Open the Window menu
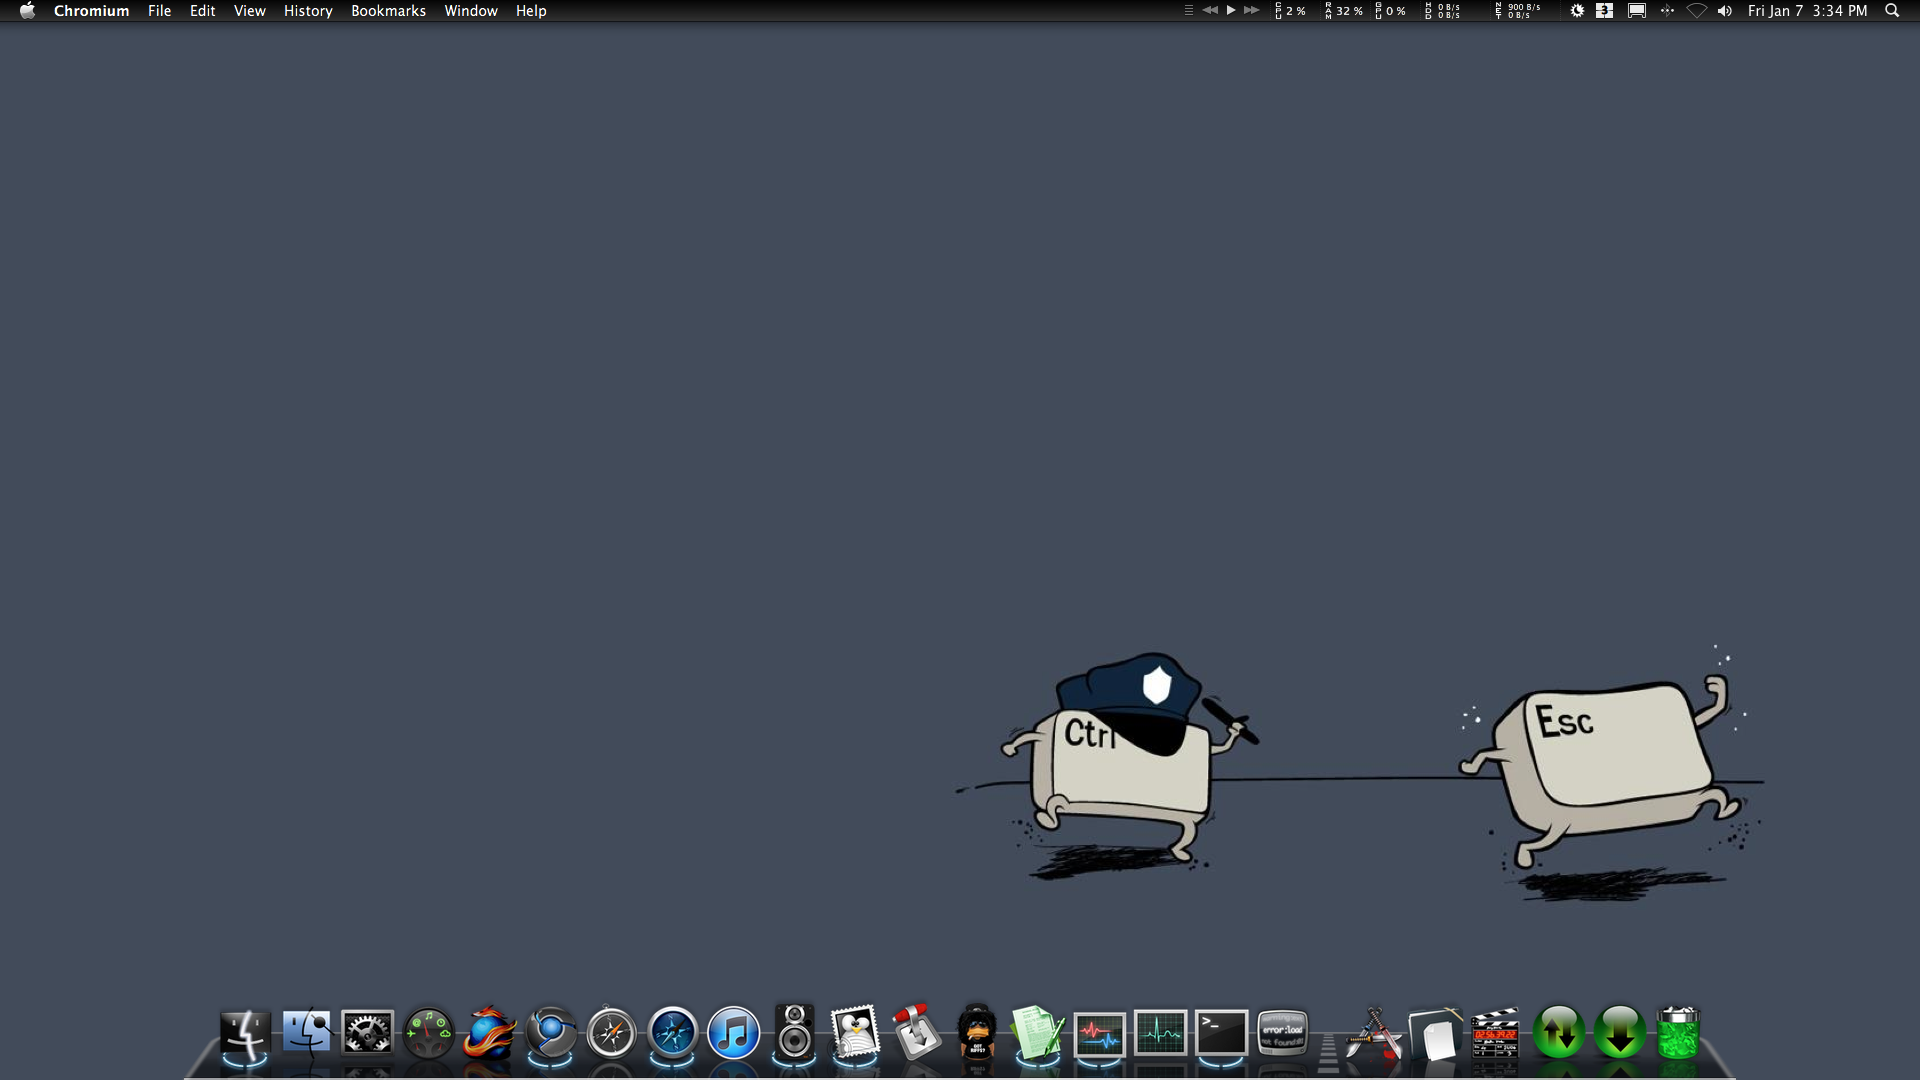Viewport: 1920px width, 1080px height. [471, 11]
